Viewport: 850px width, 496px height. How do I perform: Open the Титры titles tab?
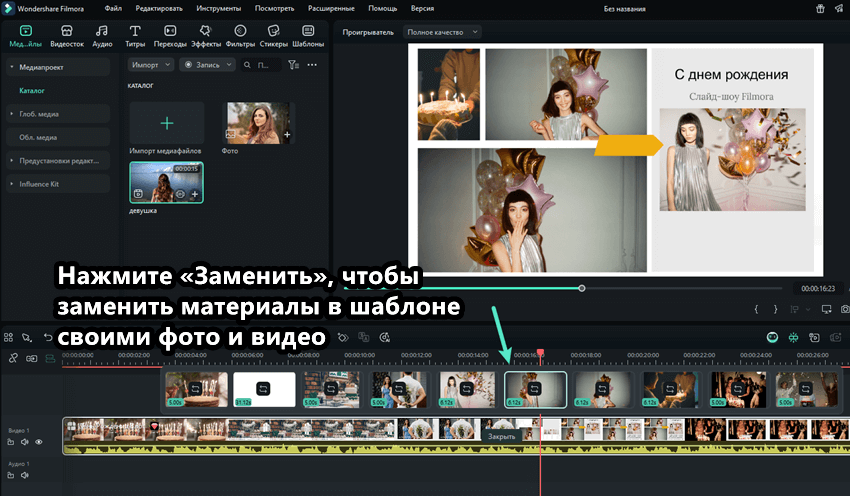click(135, 36)
